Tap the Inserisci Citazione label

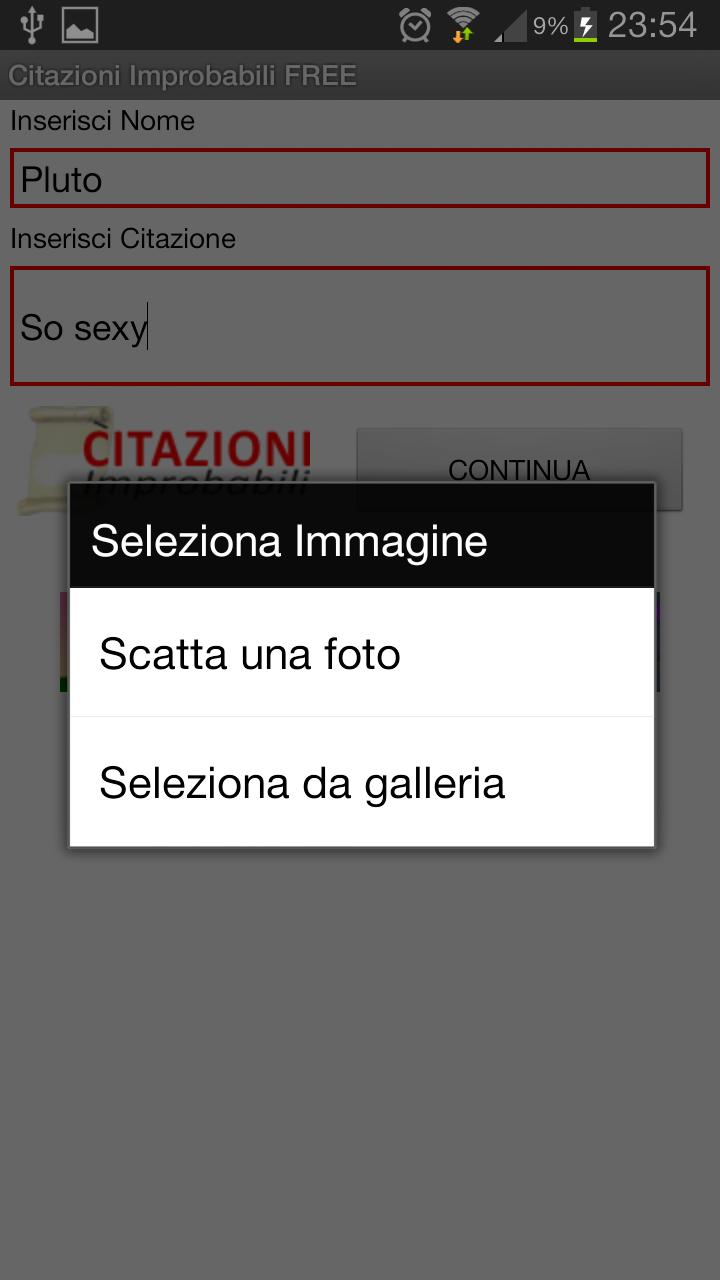(x=123, y=239)
